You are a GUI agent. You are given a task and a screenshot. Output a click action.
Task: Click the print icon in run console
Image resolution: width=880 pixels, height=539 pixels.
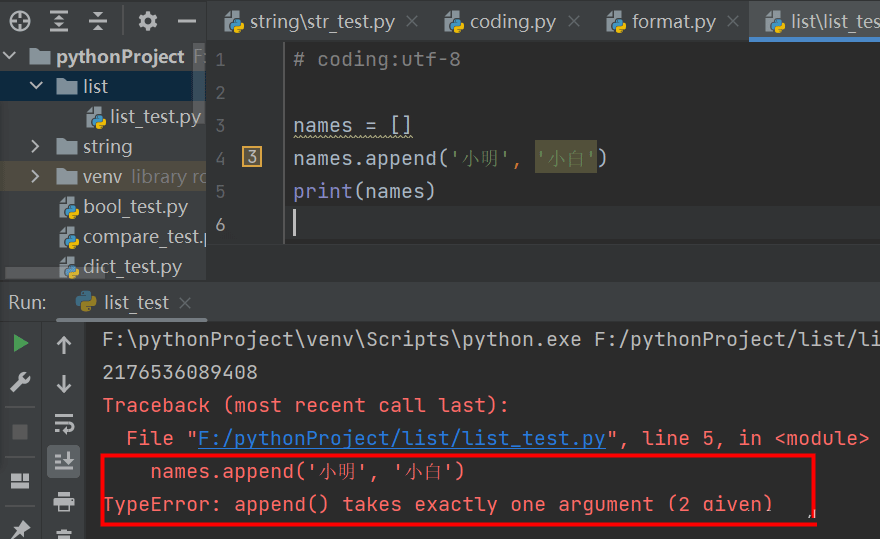(x=64, y=501)
